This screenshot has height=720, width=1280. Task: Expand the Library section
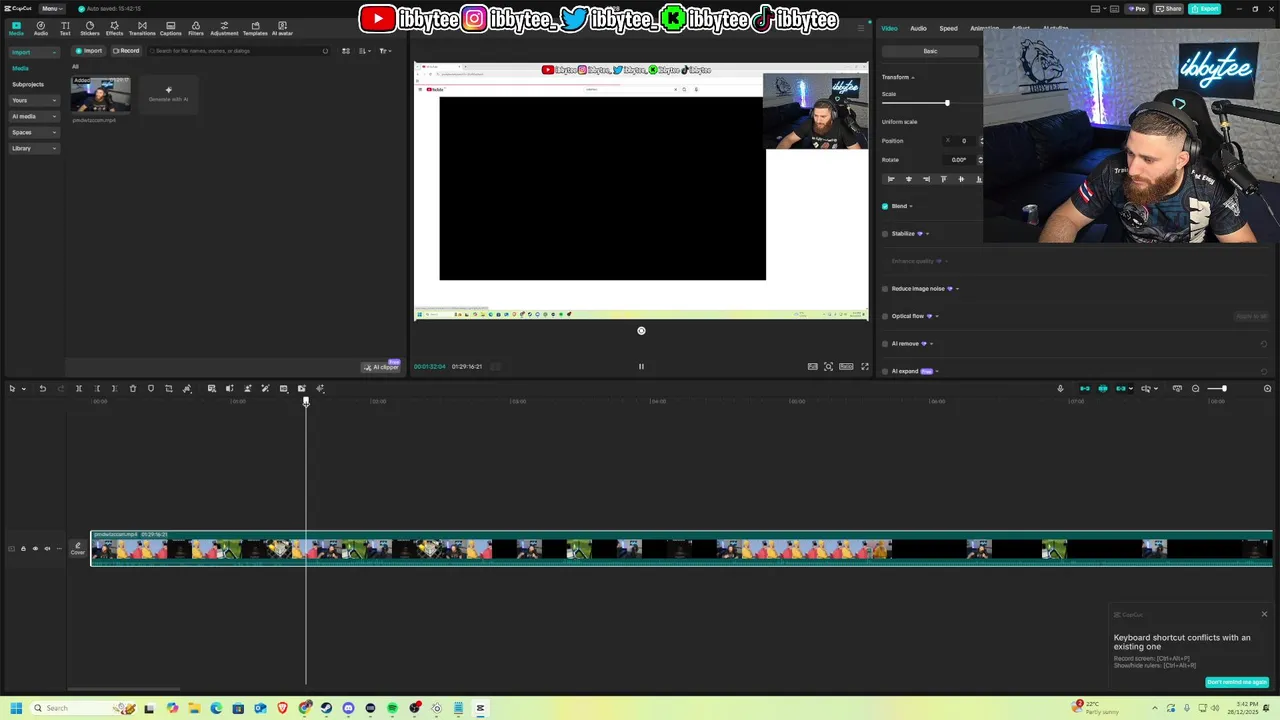(33, 148)
